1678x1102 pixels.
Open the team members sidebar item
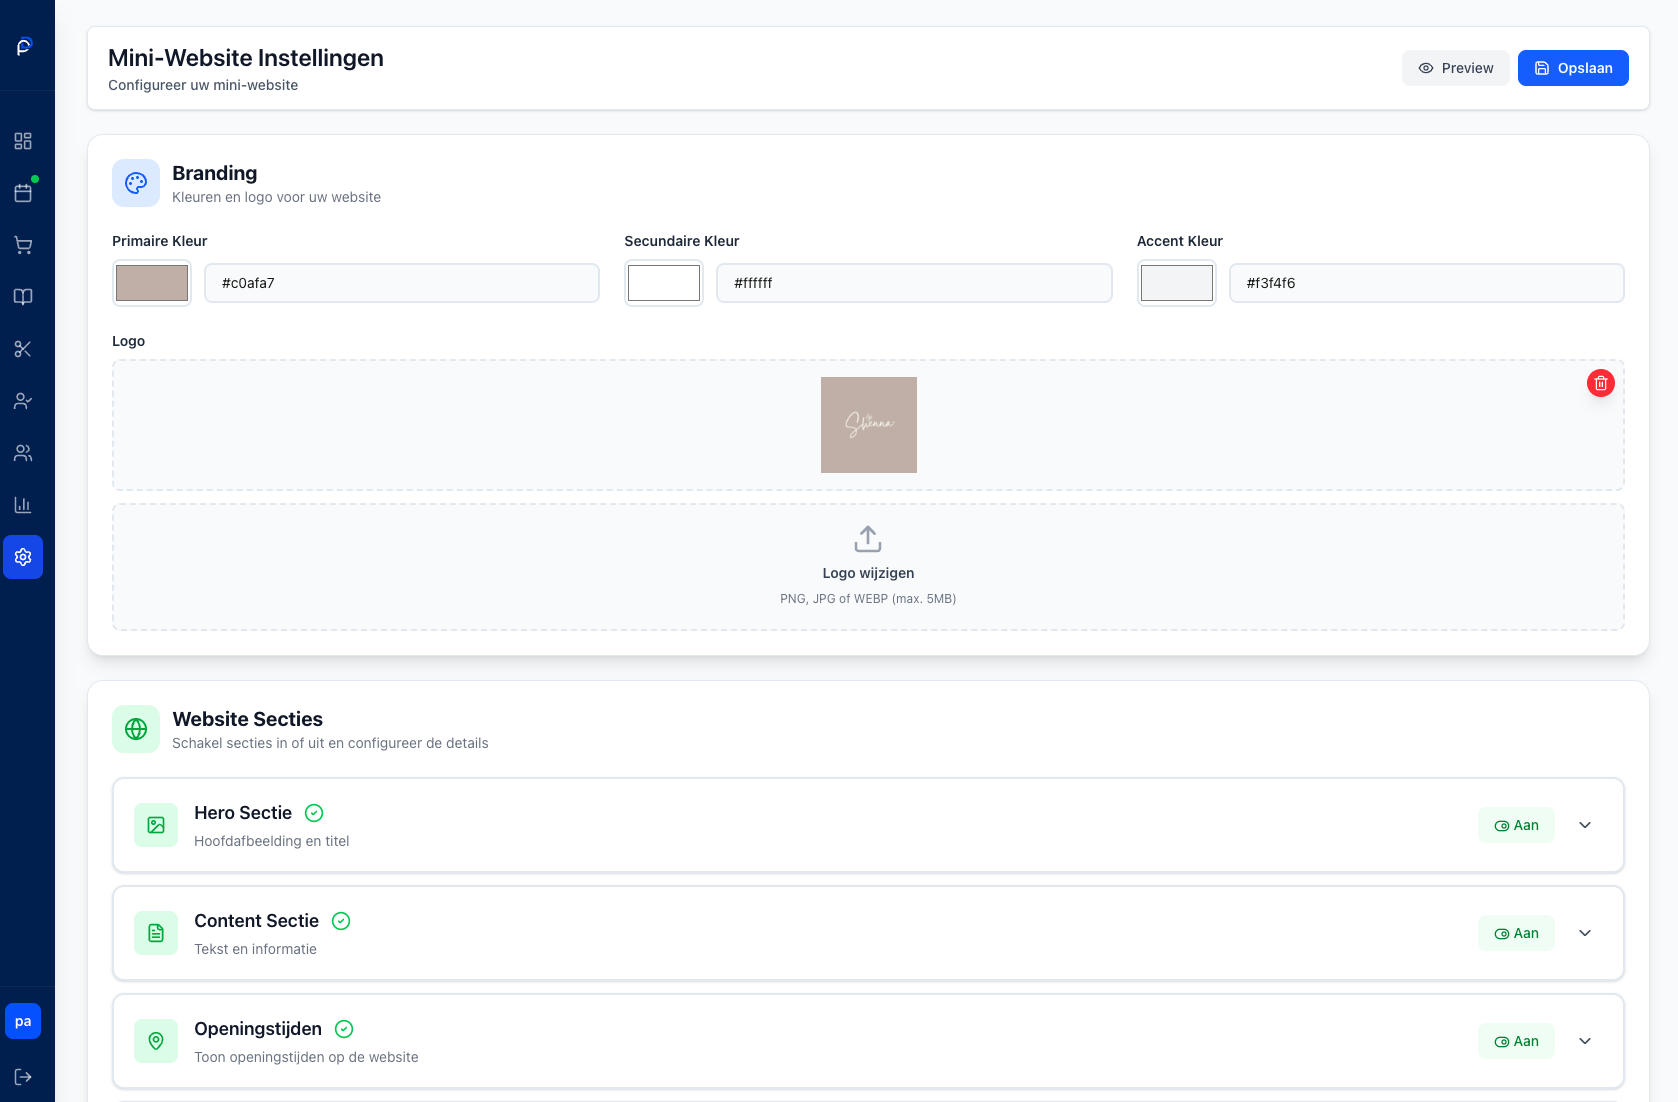pyautogui.click(x=23, y=453)
